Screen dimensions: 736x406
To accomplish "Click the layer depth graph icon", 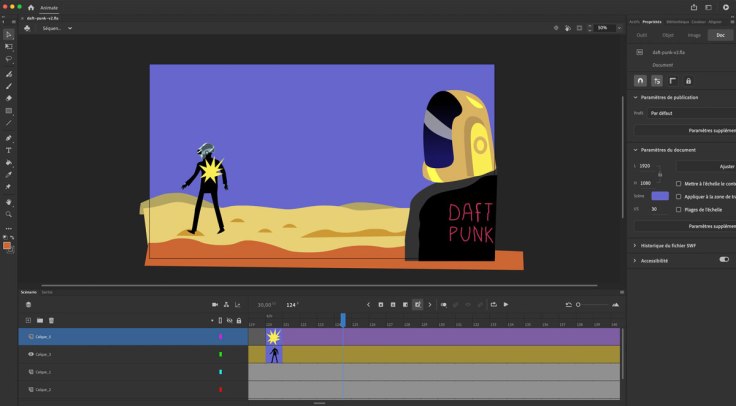I will pyautogui.click(x=238, y=305).
